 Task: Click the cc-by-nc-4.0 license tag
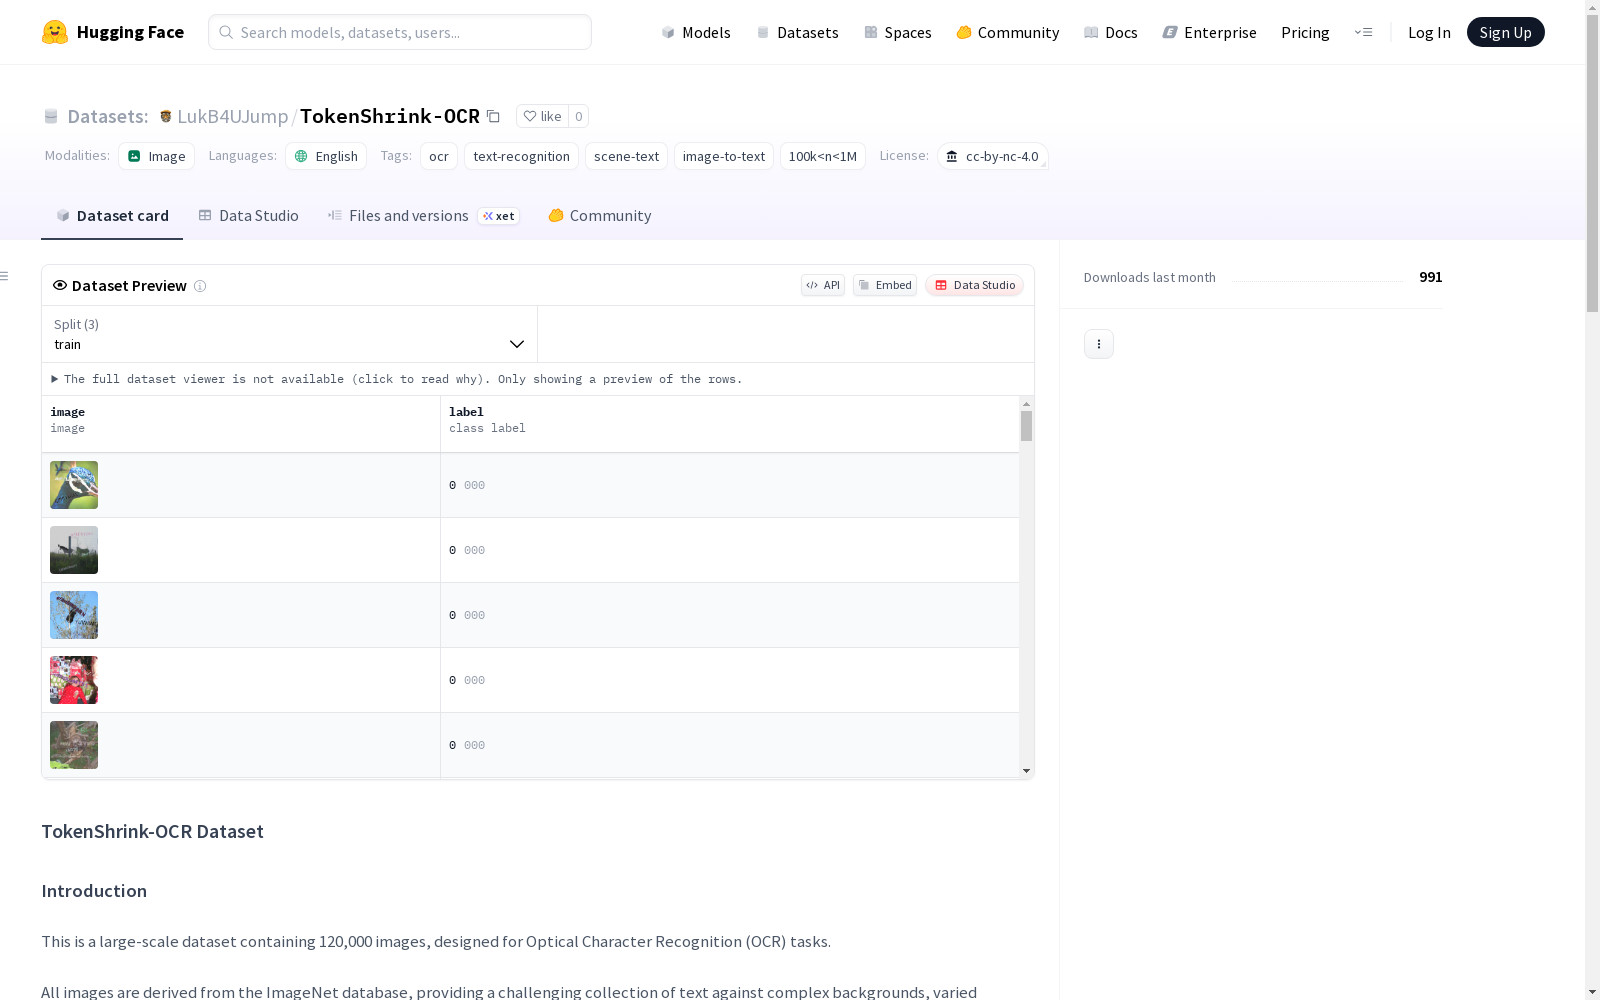point(993,156)
